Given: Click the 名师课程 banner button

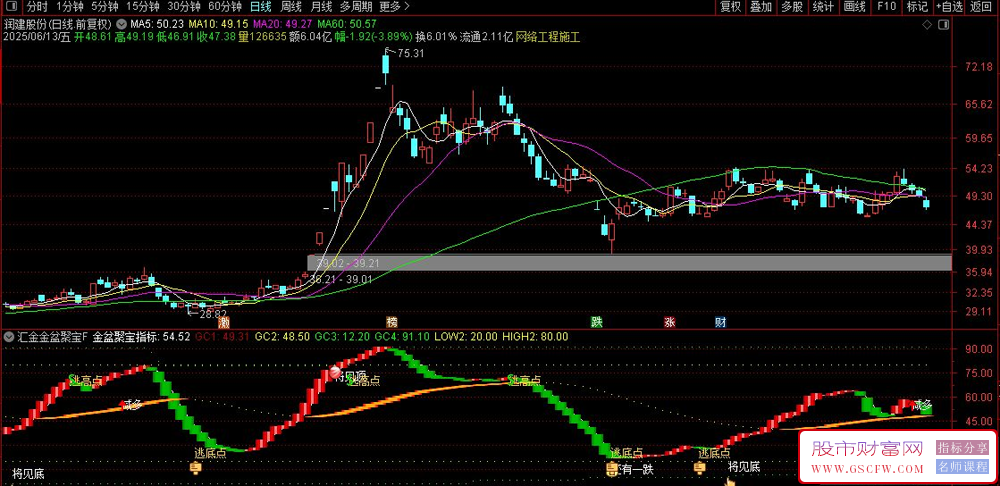Looking at the screenshot, I should [x=962, y=467].
